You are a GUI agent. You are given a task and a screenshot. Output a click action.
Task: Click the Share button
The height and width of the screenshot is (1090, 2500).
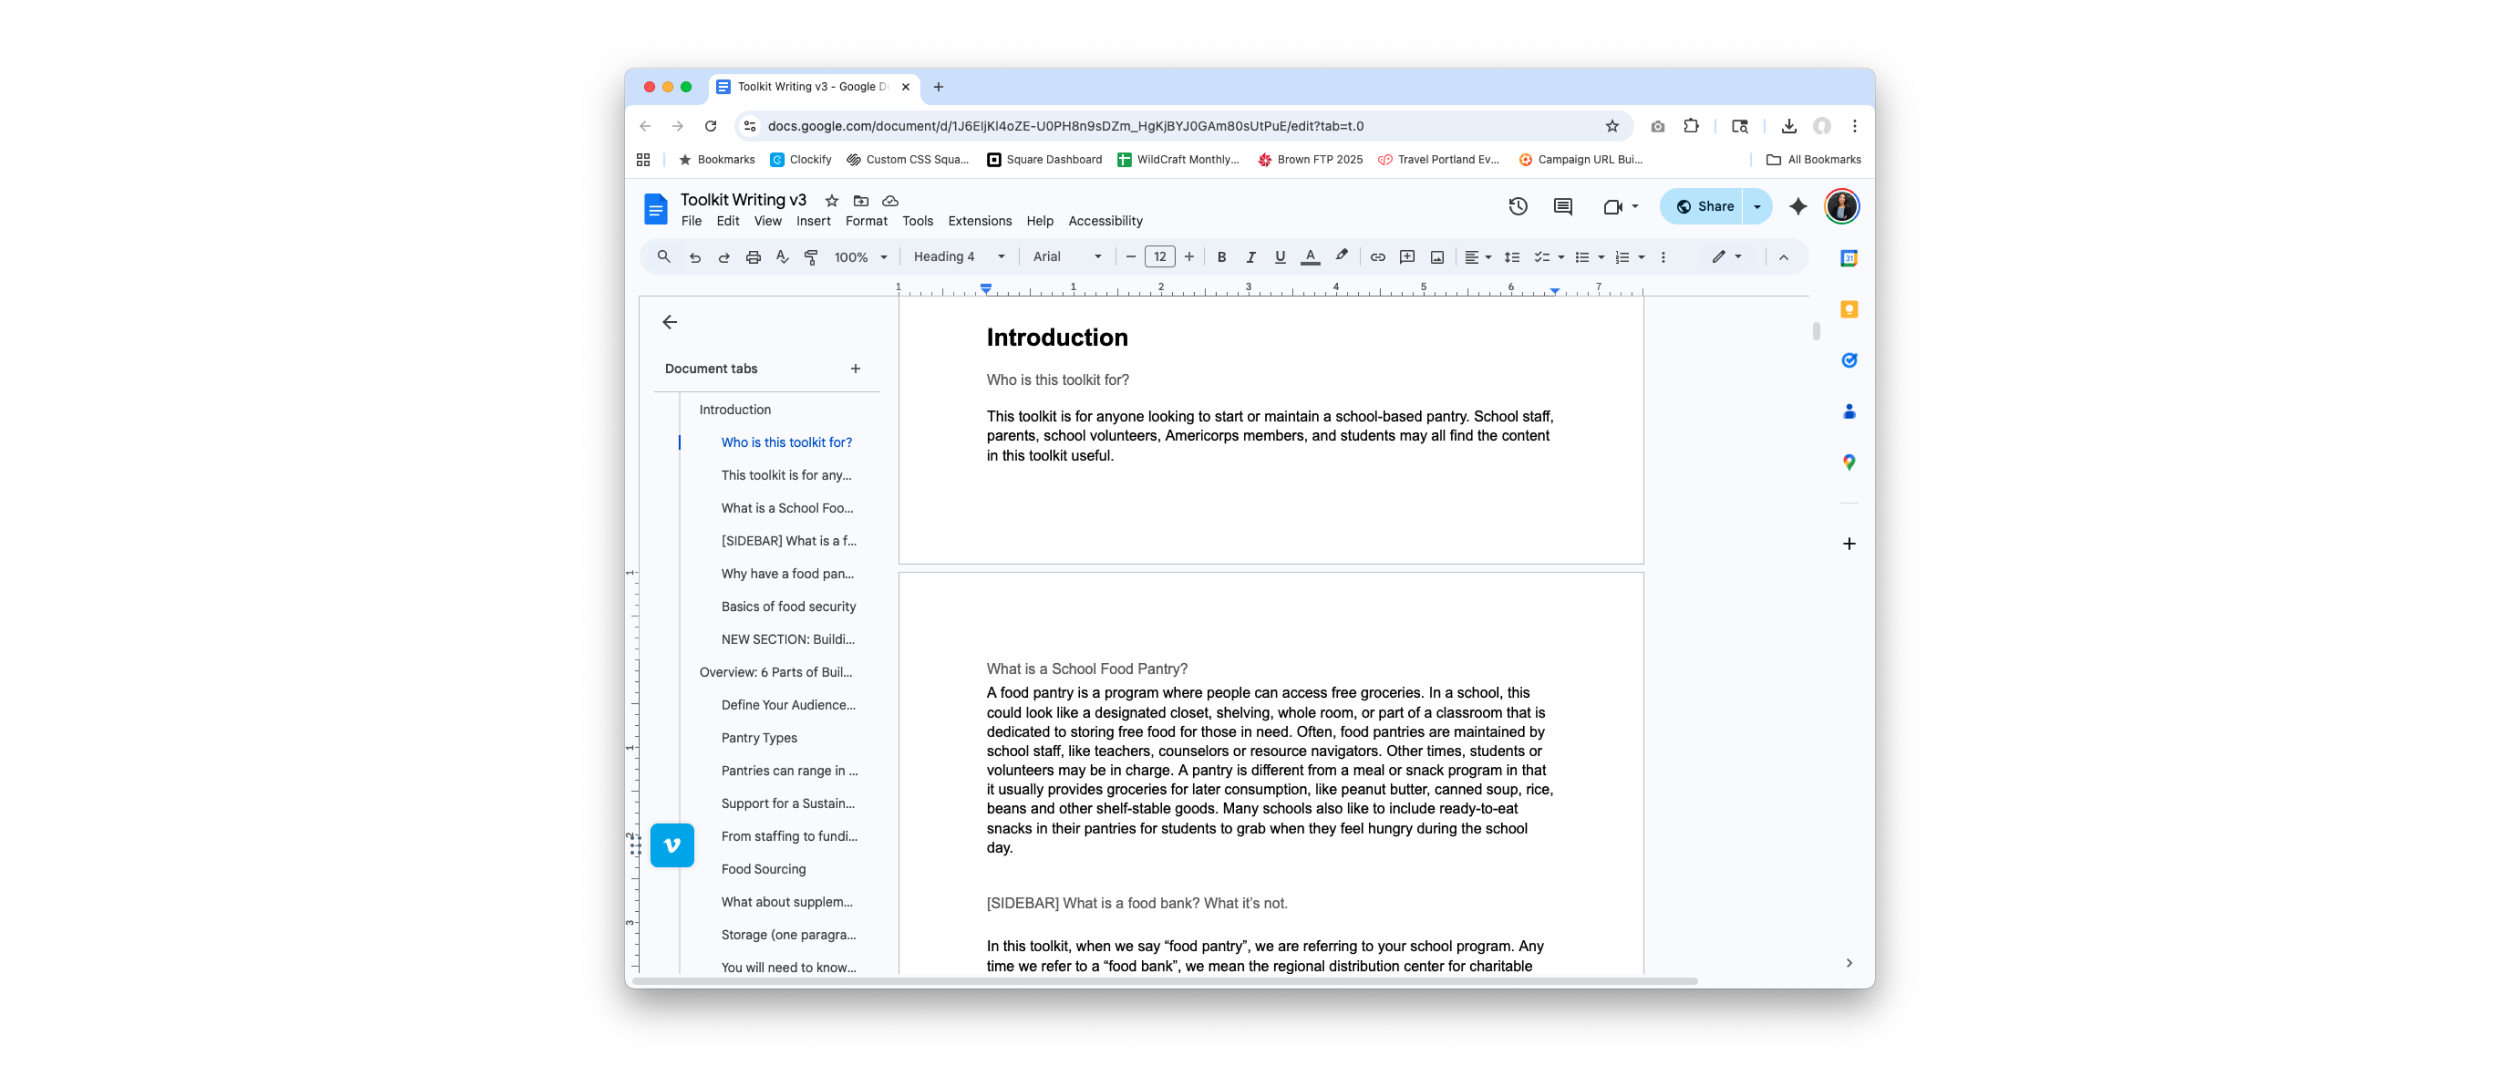click(1704, 206)
